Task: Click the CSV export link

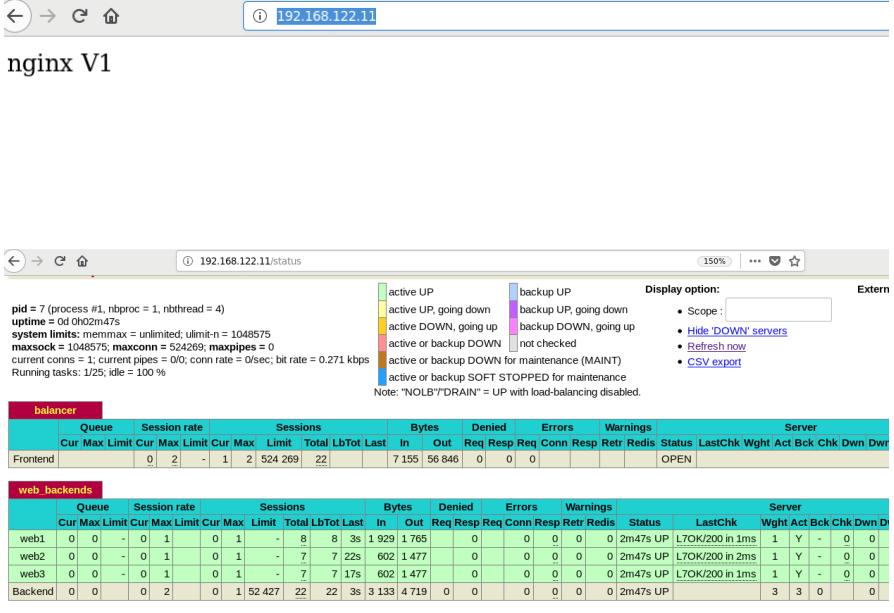Action: coord(714,362)
